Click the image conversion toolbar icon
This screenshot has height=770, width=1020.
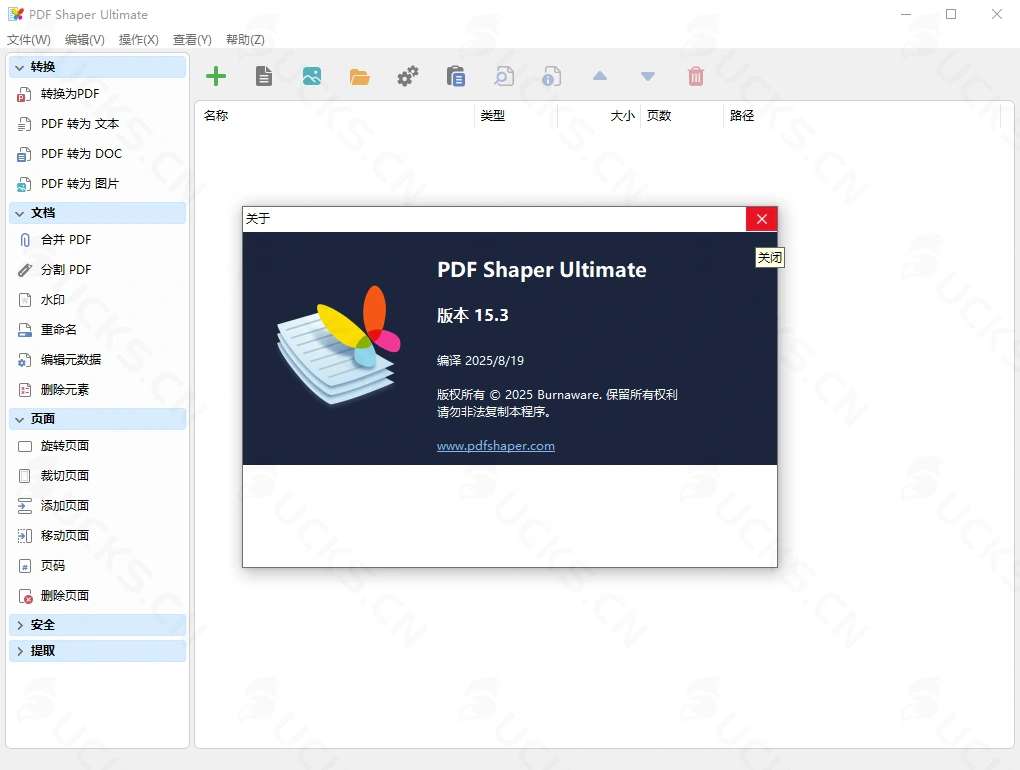(x=312, y=75)
